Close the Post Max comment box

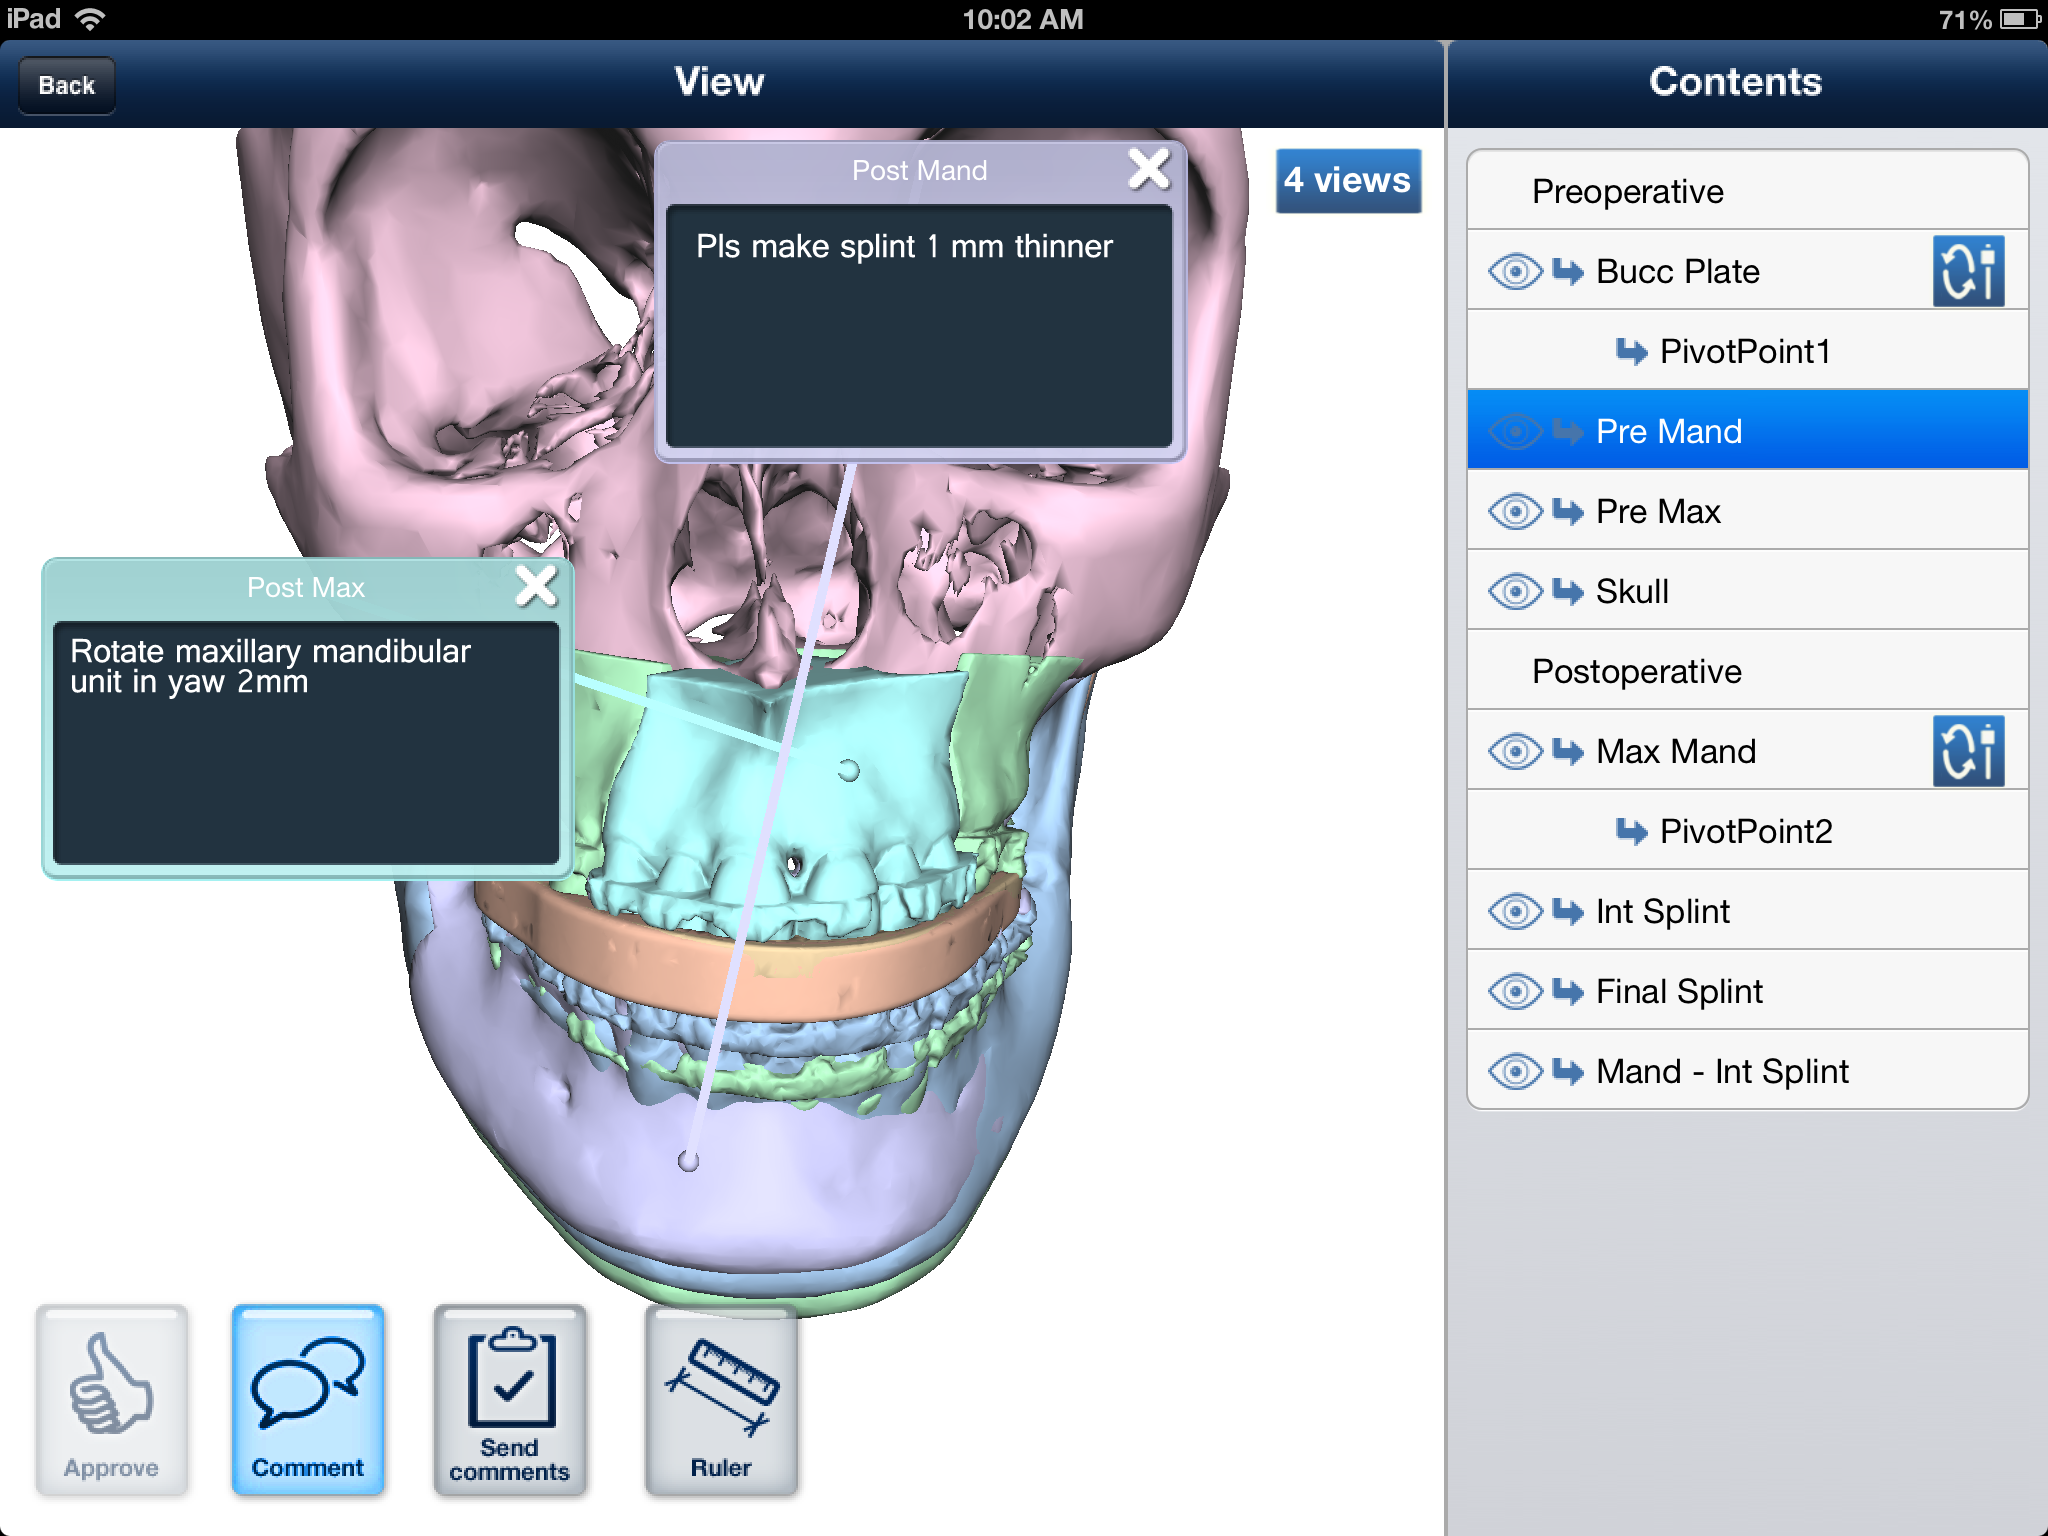(536, 586)
